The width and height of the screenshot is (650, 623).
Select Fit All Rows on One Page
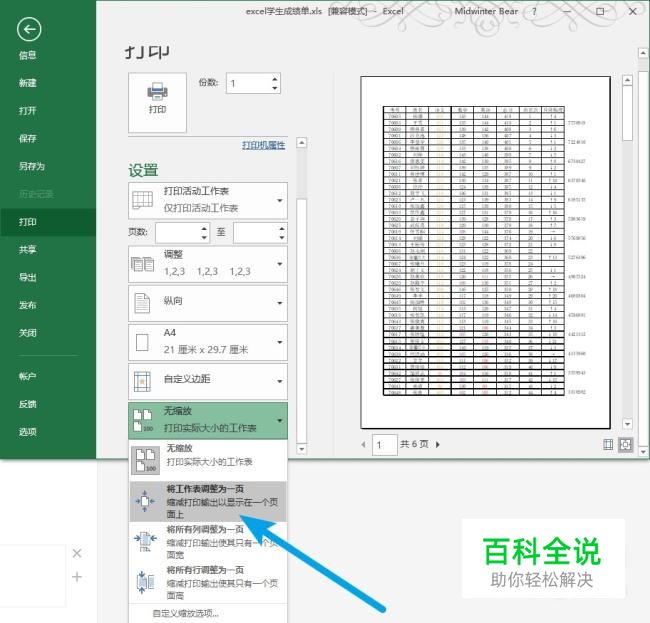[208, 582]
